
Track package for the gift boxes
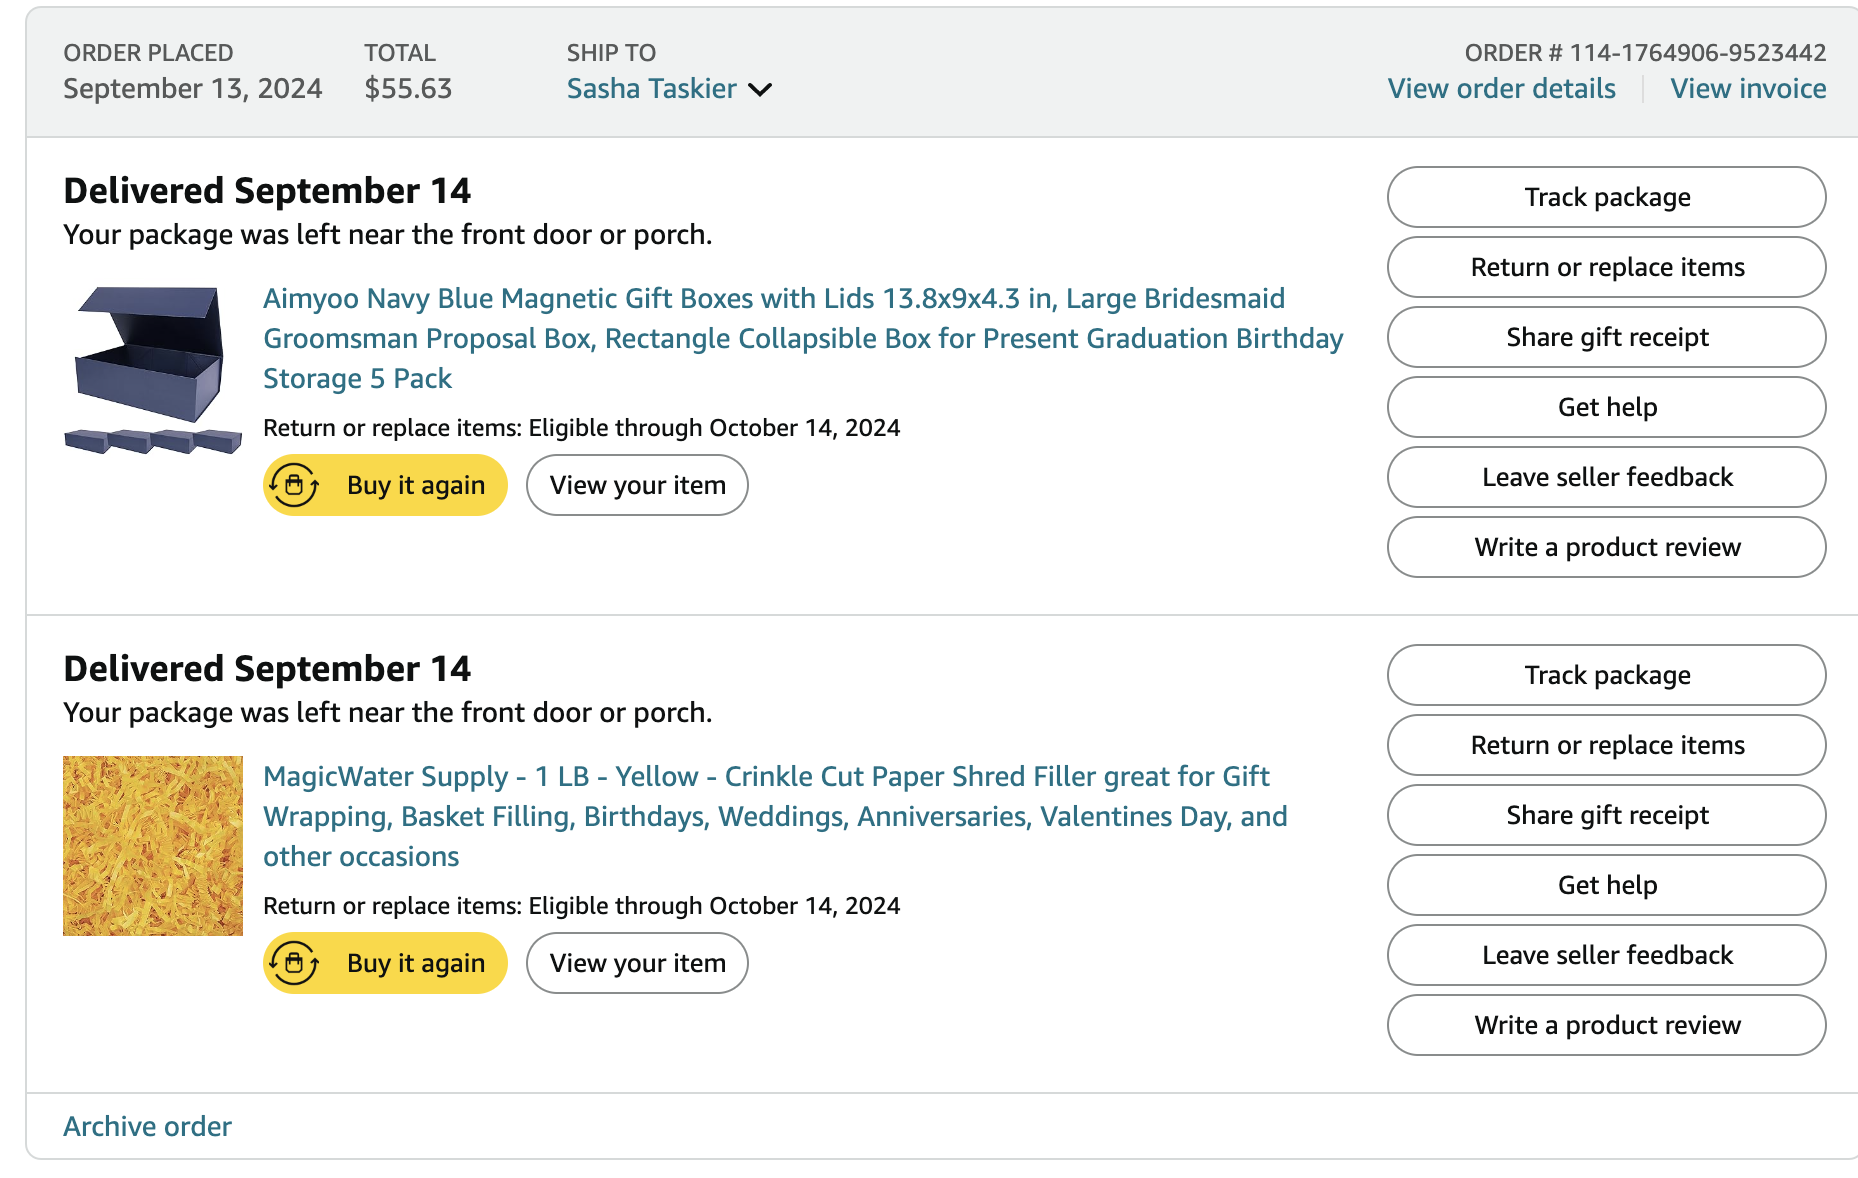1606,197
